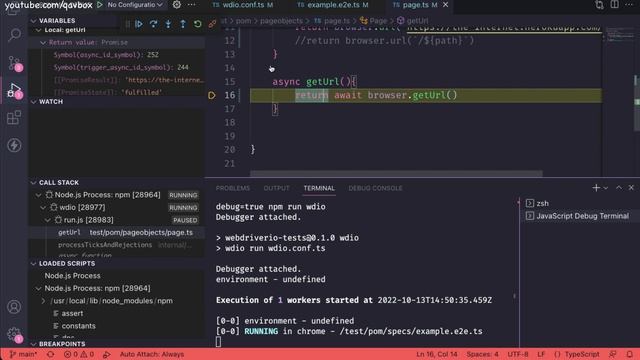Open notifications bell in status bar
The height and width of the screenshot is (360, 640).
pos(629,354)
